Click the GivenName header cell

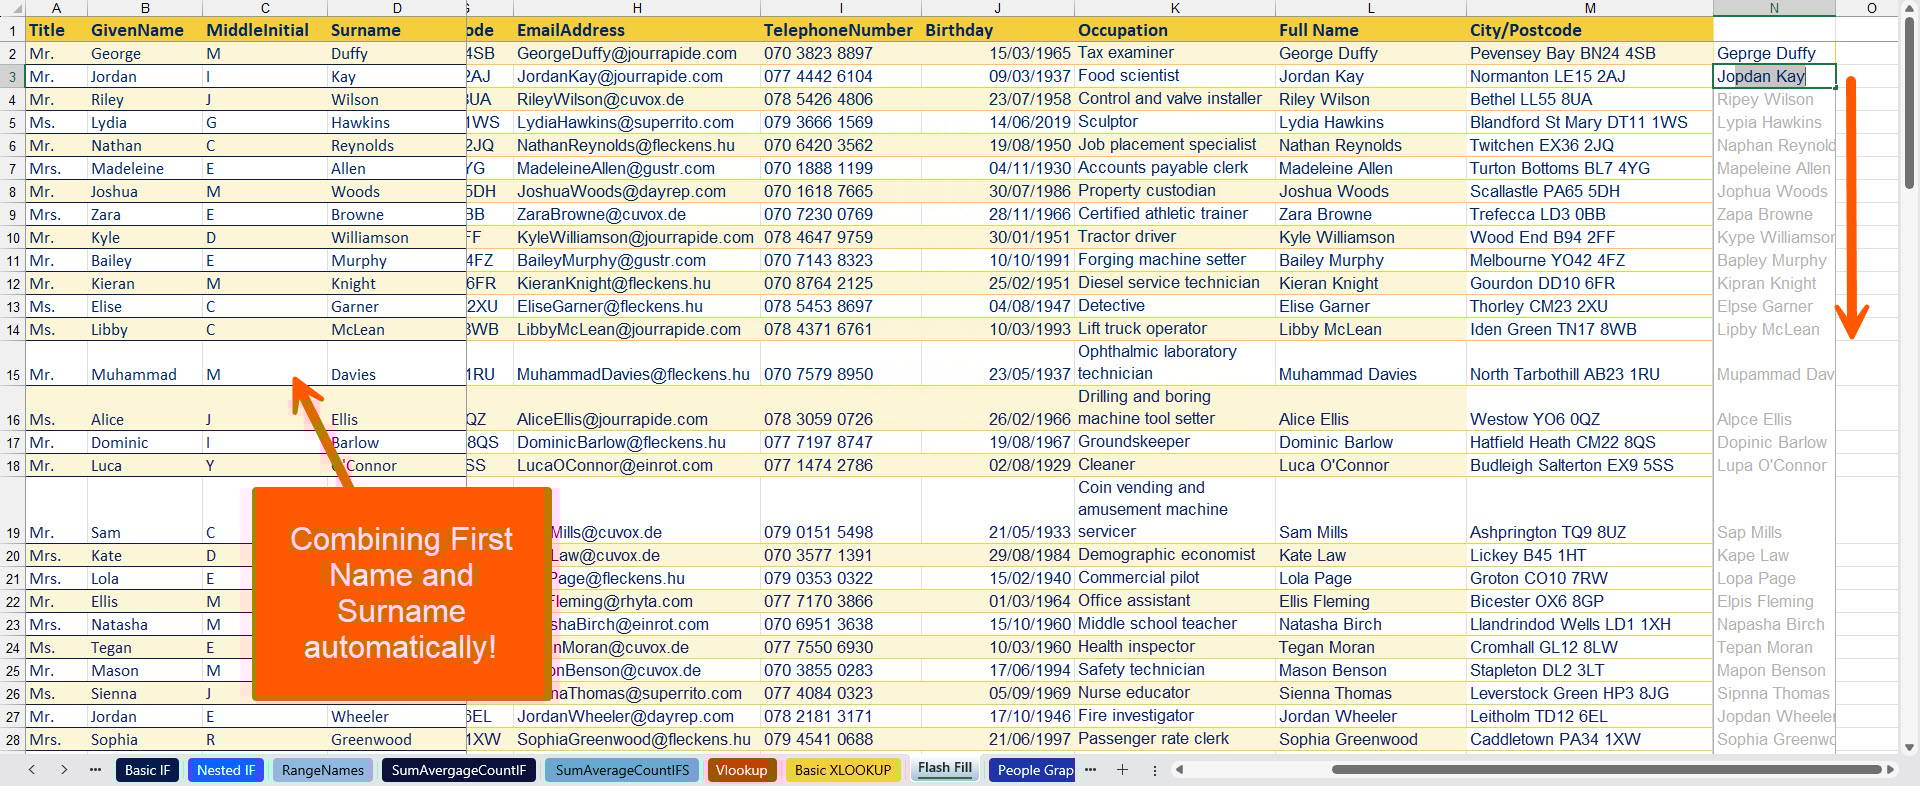coord(144,30)
